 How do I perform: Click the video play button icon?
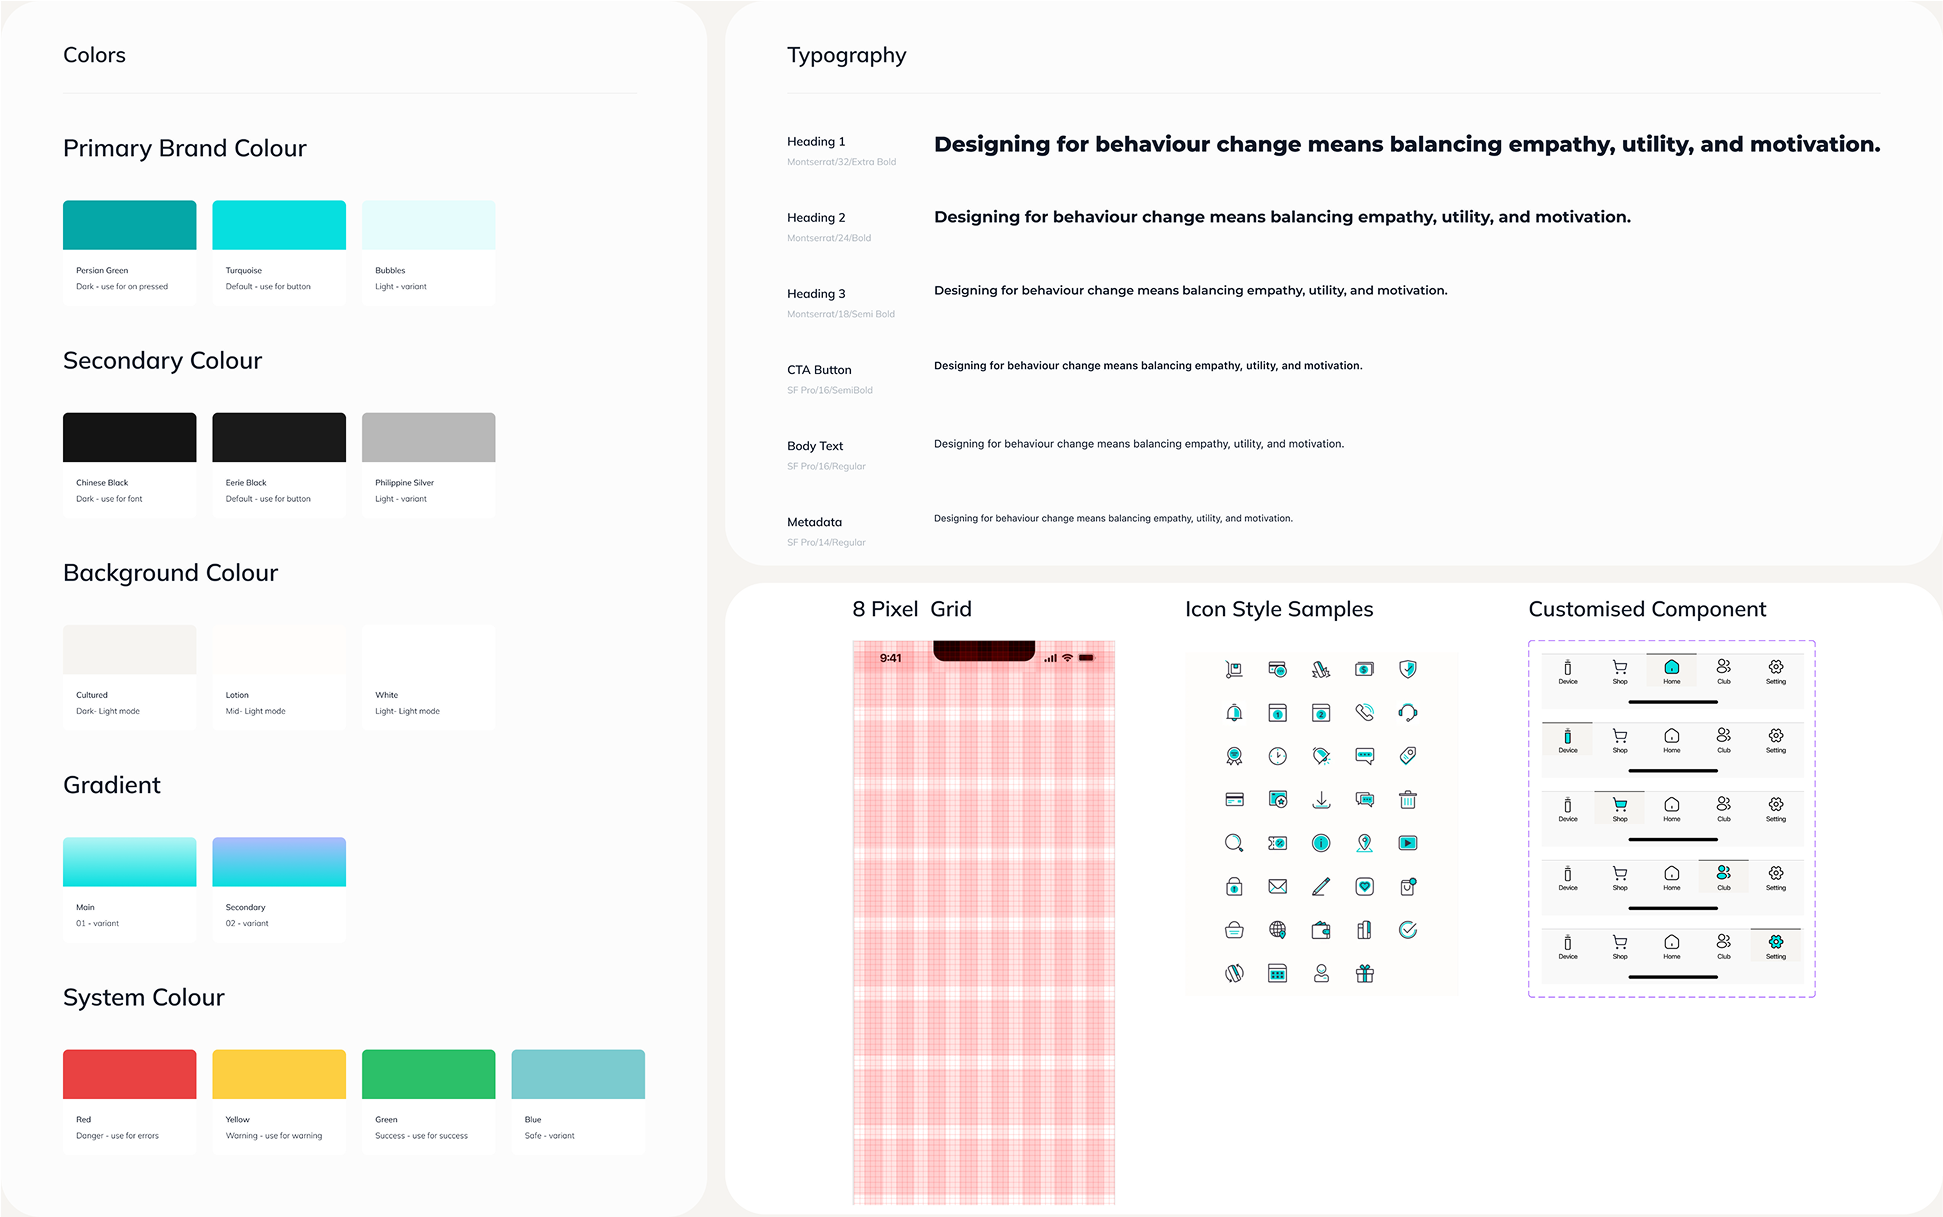(1407, 843)
